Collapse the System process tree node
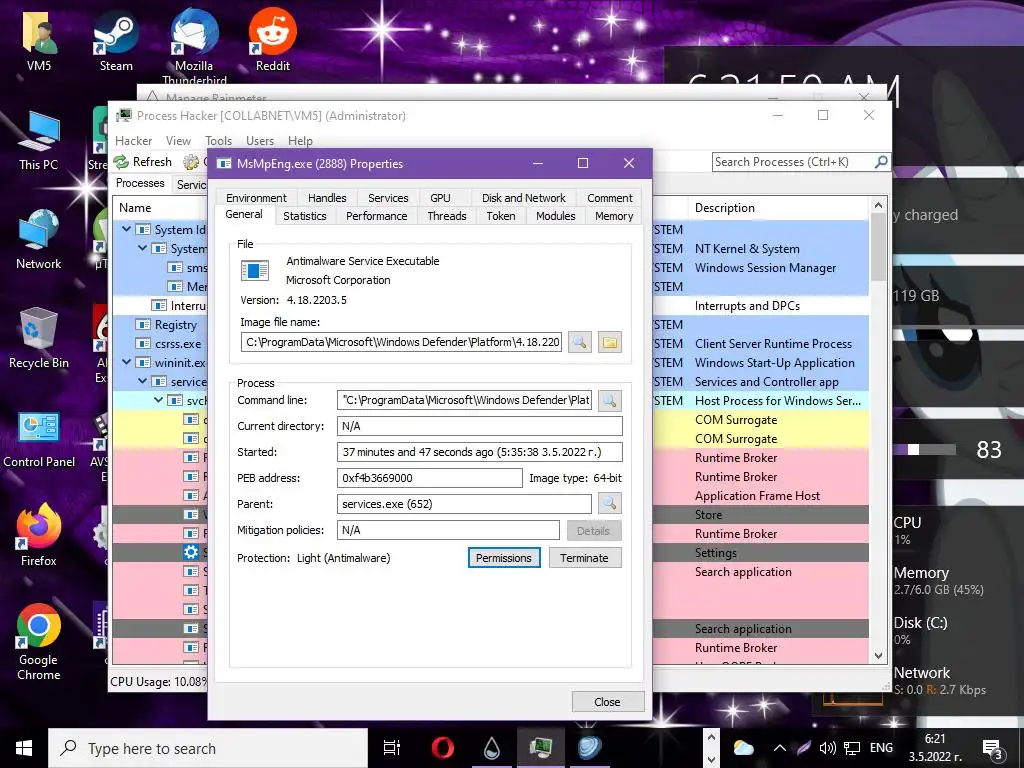 tap(142, 248)
